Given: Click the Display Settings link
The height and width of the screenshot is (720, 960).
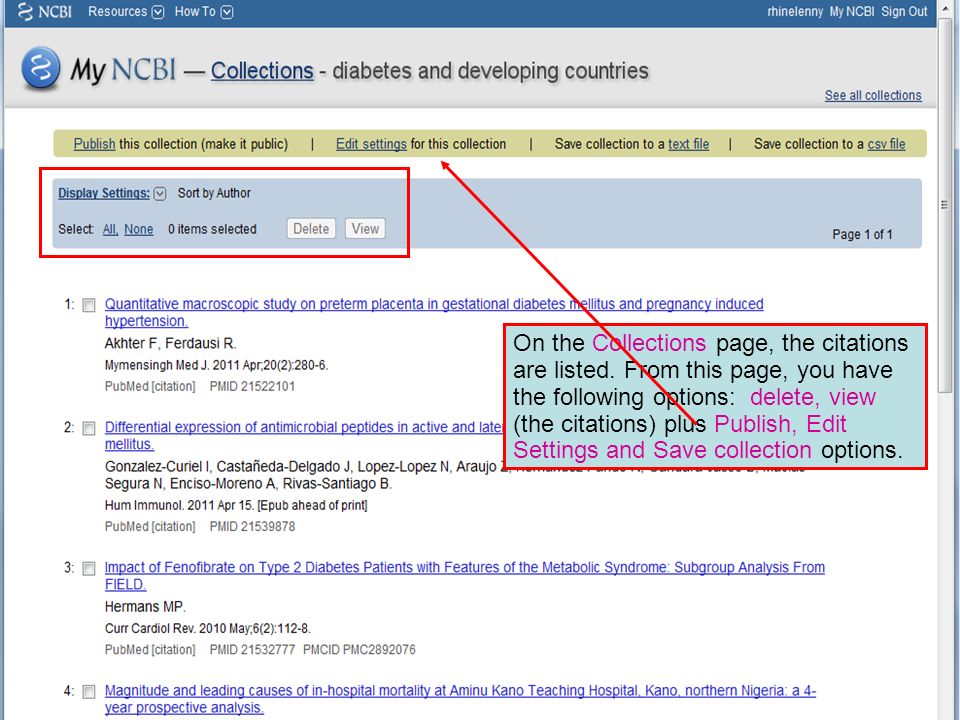Looking at the screenshot, I should click(103, 193).
